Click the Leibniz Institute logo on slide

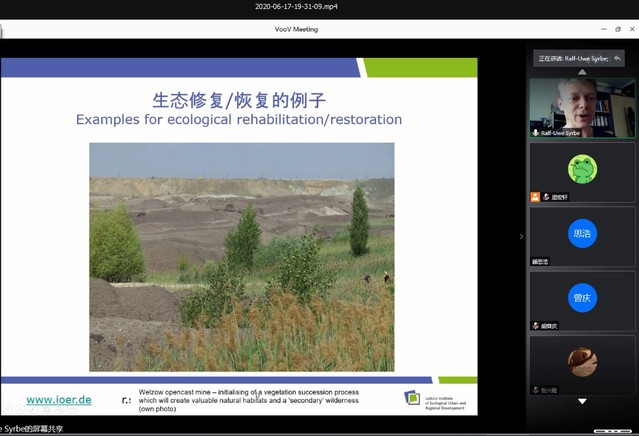(412, 398)
